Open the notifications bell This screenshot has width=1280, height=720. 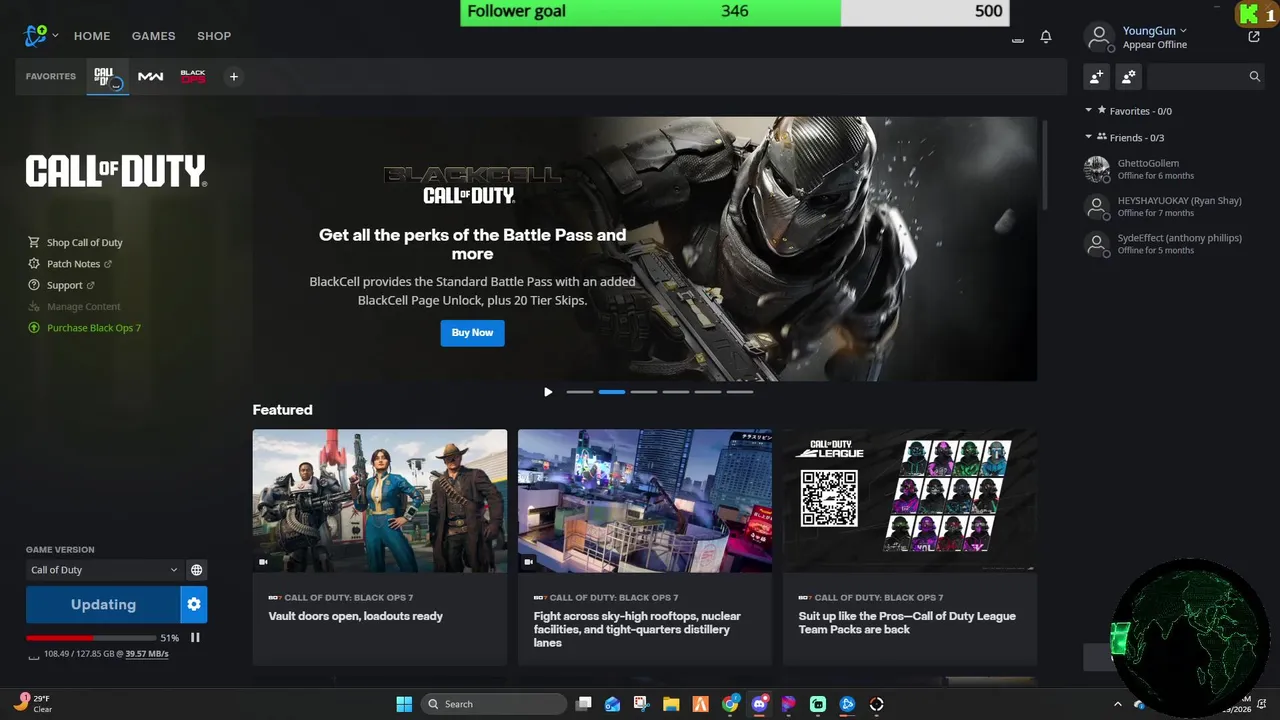1046,37
